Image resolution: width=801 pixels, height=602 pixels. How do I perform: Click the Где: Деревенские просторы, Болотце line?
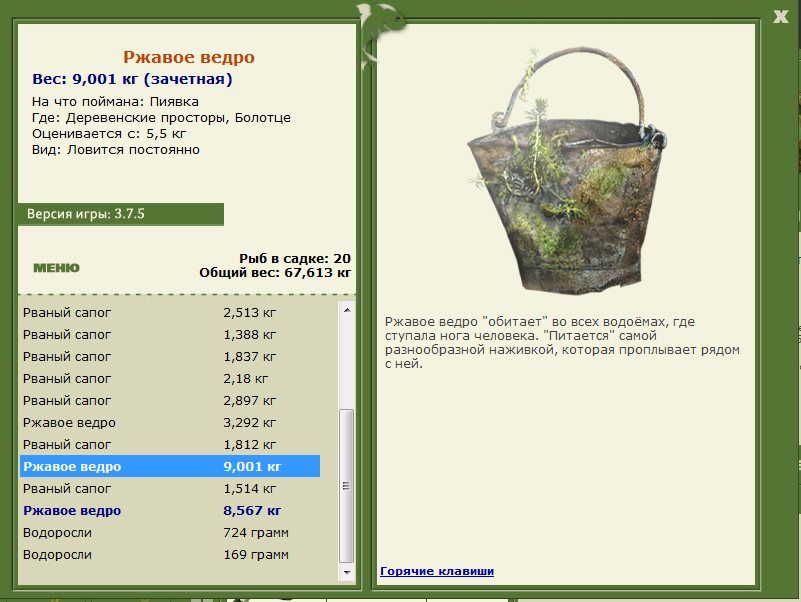pos(161,118)
